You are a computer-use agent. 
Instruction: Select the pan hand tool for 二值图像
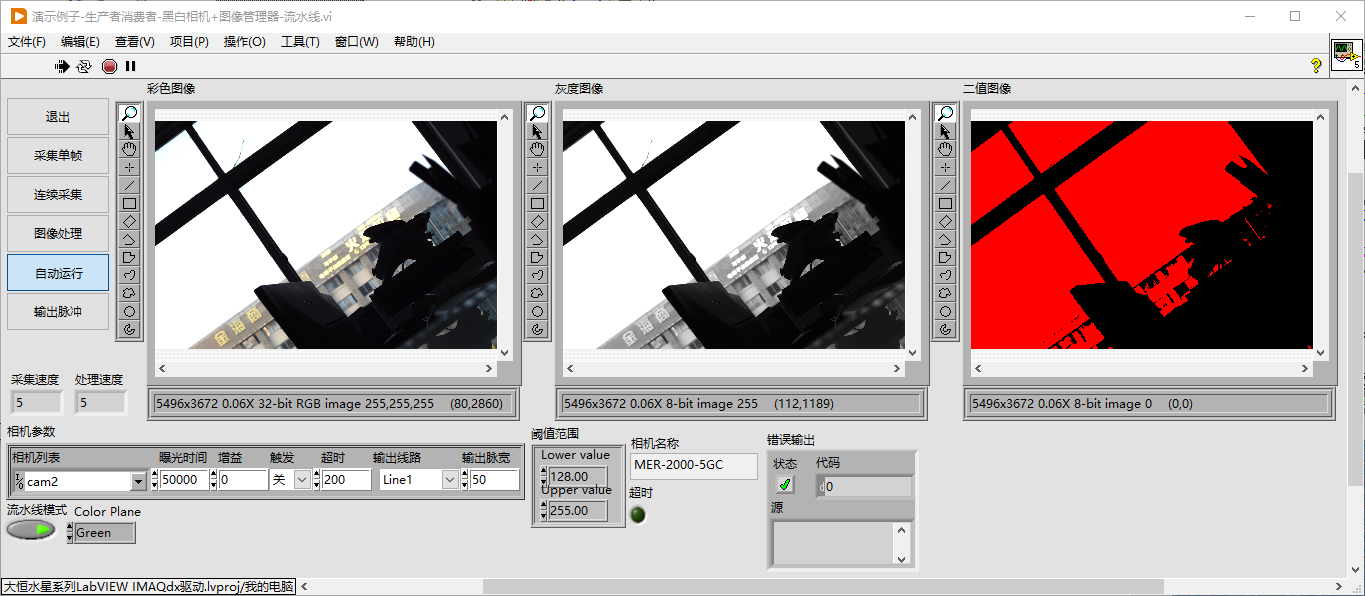point(946,149)
